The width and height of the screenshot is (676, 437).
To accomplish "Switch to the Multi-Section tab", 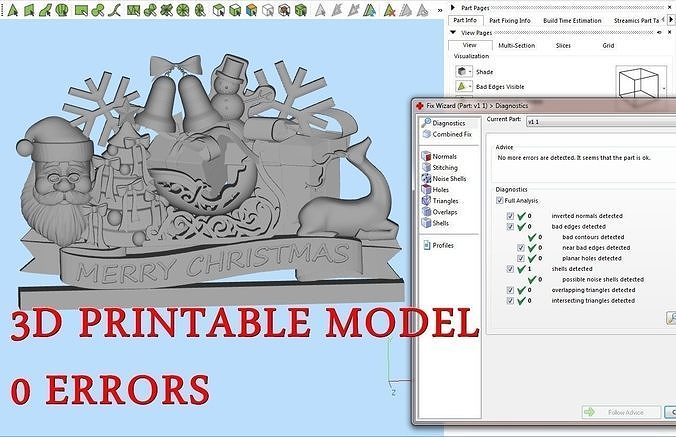I will click(516, 45).
